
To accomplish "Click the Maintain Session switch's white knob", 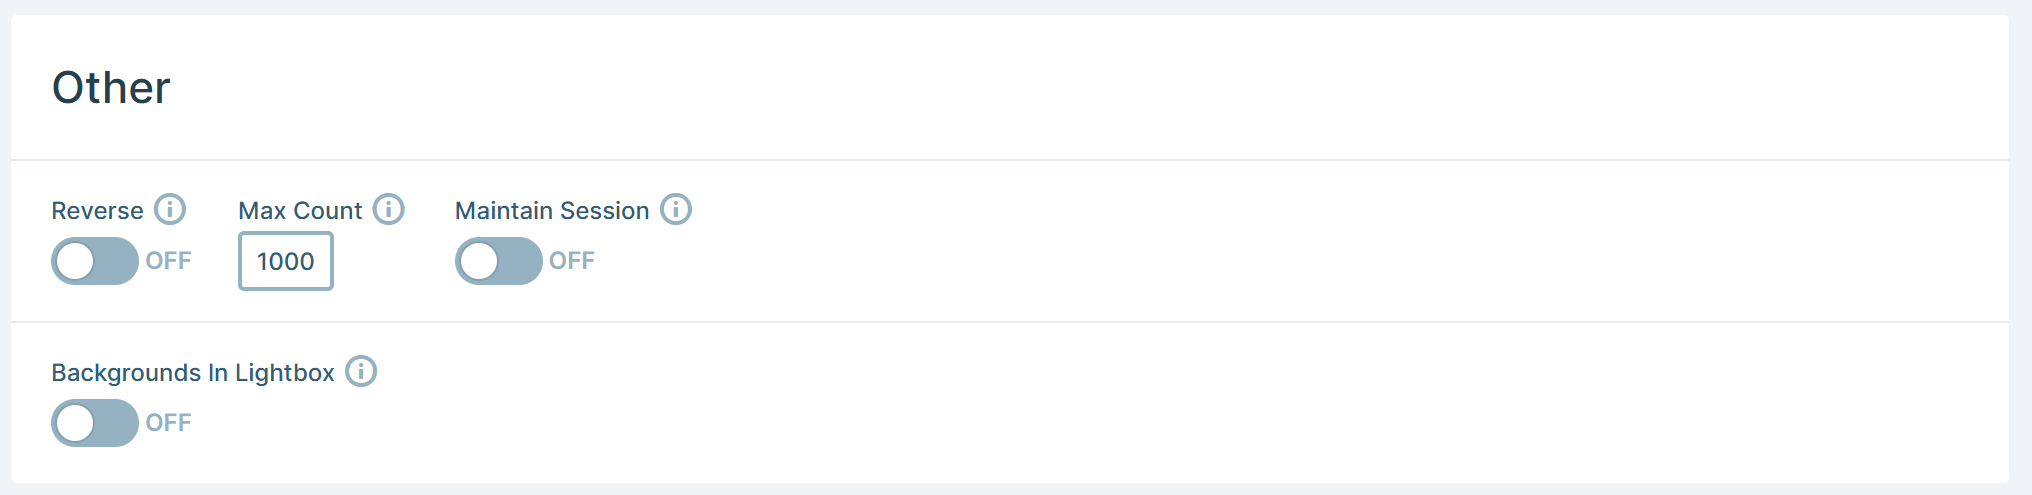I will [479, 261].
